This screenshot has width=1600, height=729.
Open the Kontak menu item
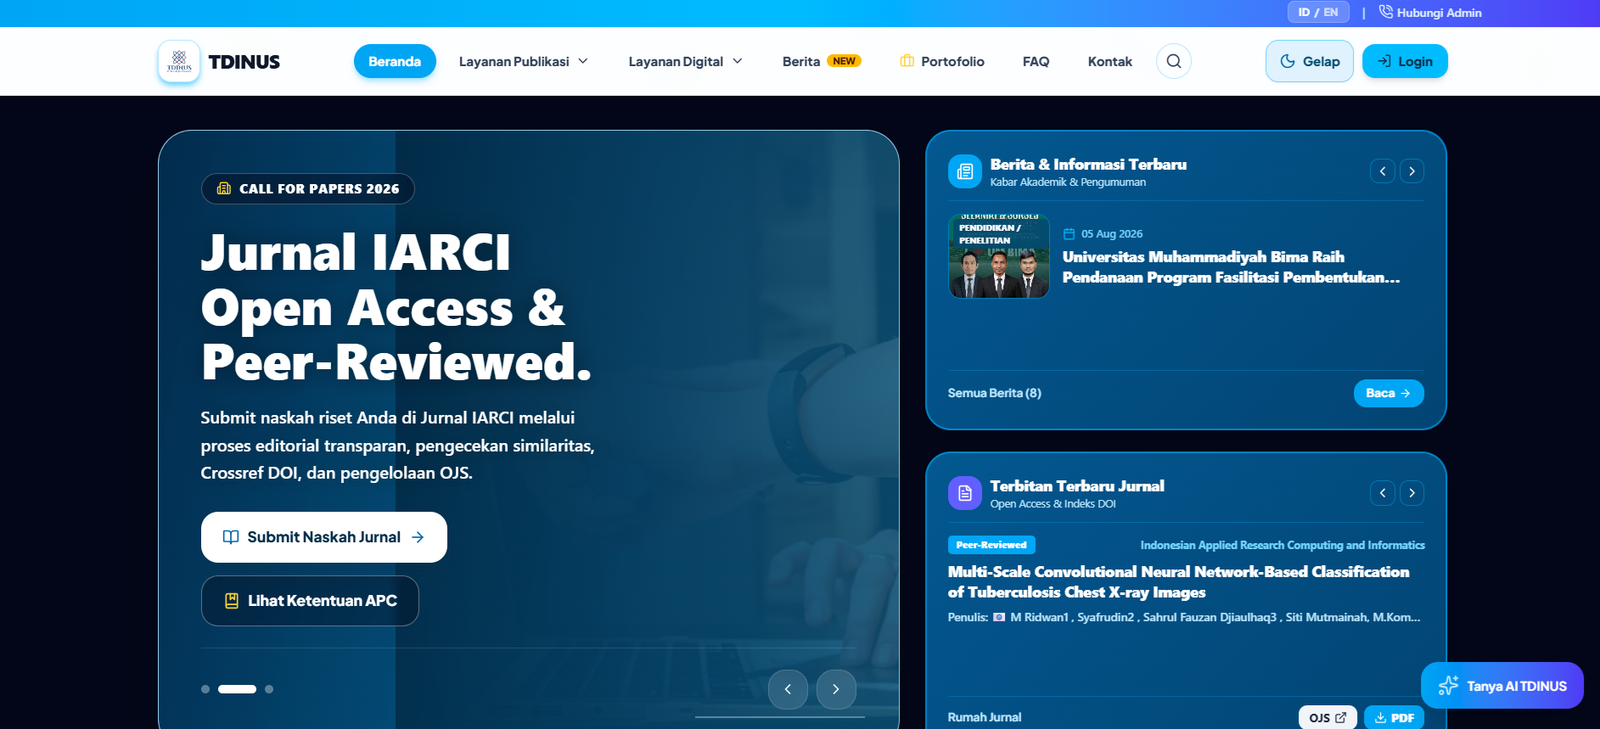pyautogui.click(x=1110, y=61)
